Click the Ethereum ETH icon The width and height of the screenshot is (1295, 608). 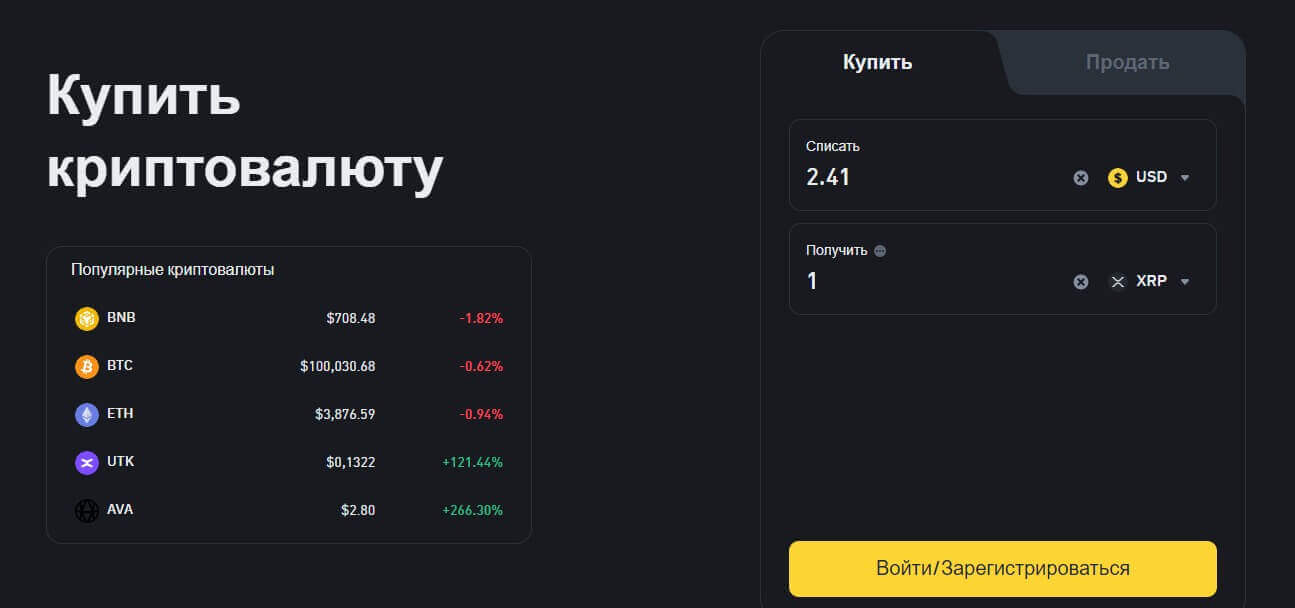[x=87, y=414]
